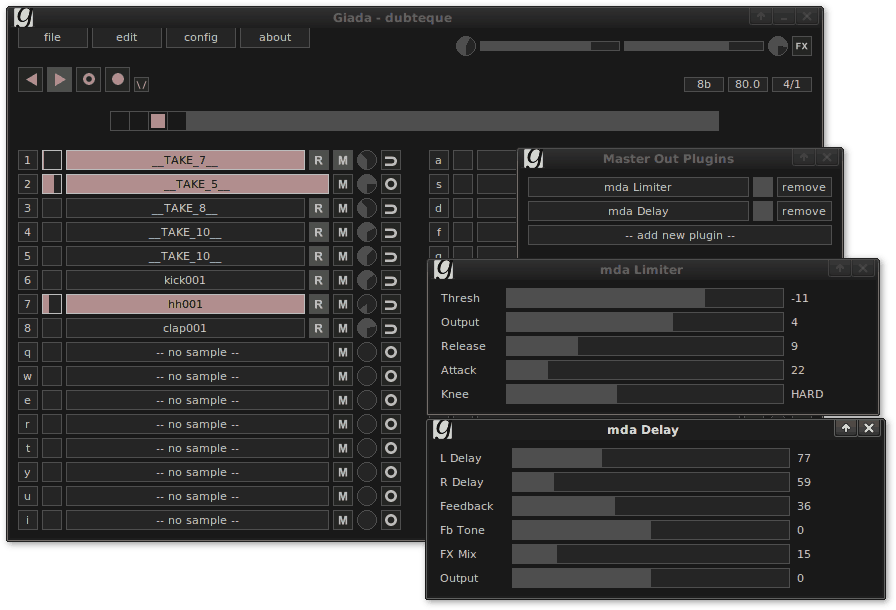Screen dimensions: 896x610
Task: Change loop mode for channel 1
Action: [x=391, y=160]
